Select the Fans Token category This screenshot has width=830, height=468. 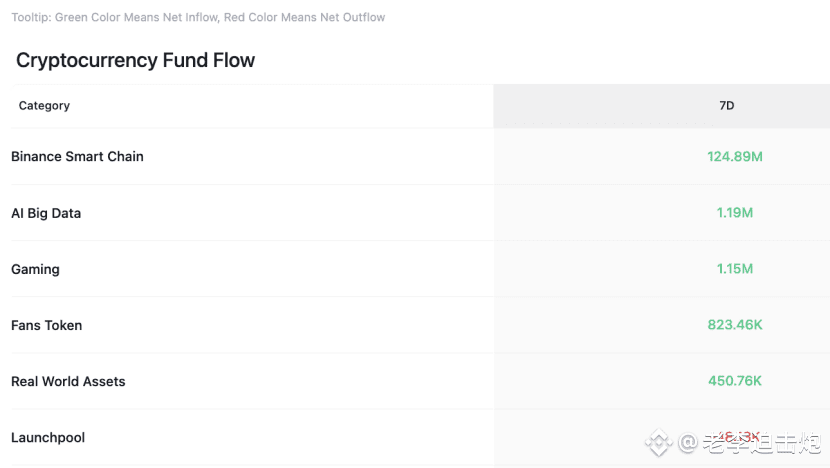[x=46, y=325]
